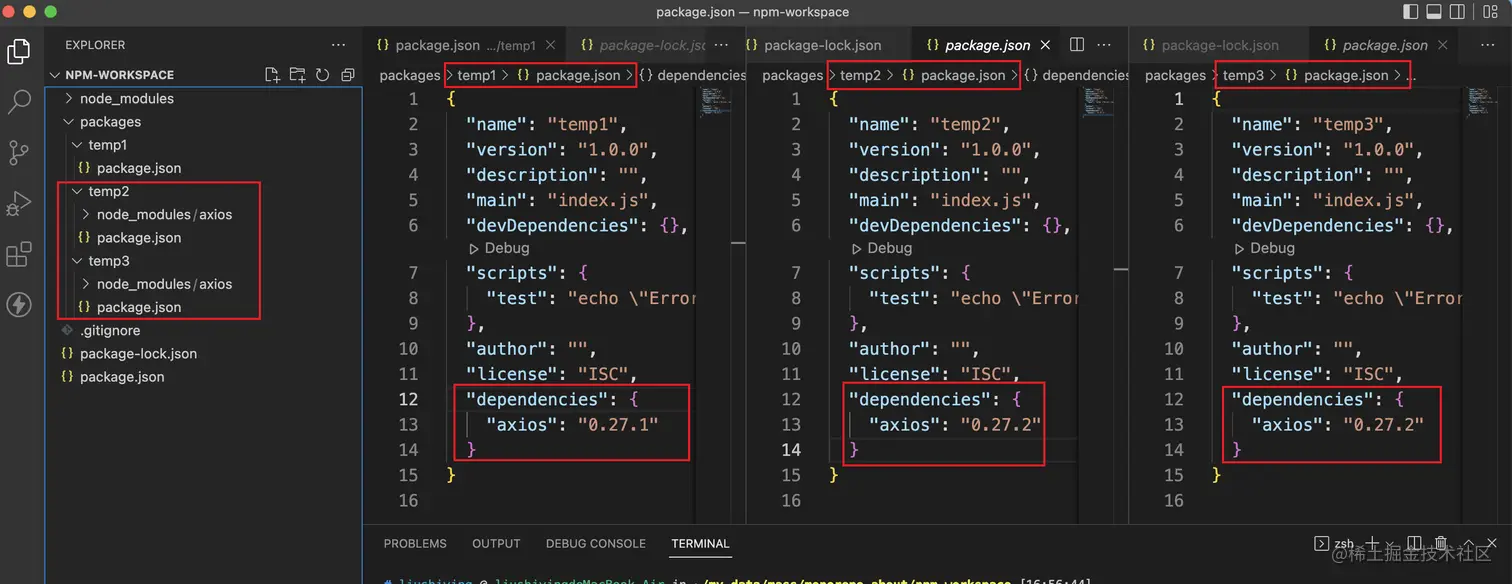
Task: Close the temp2 package.json tab
Action: [x=1046, y=45]
